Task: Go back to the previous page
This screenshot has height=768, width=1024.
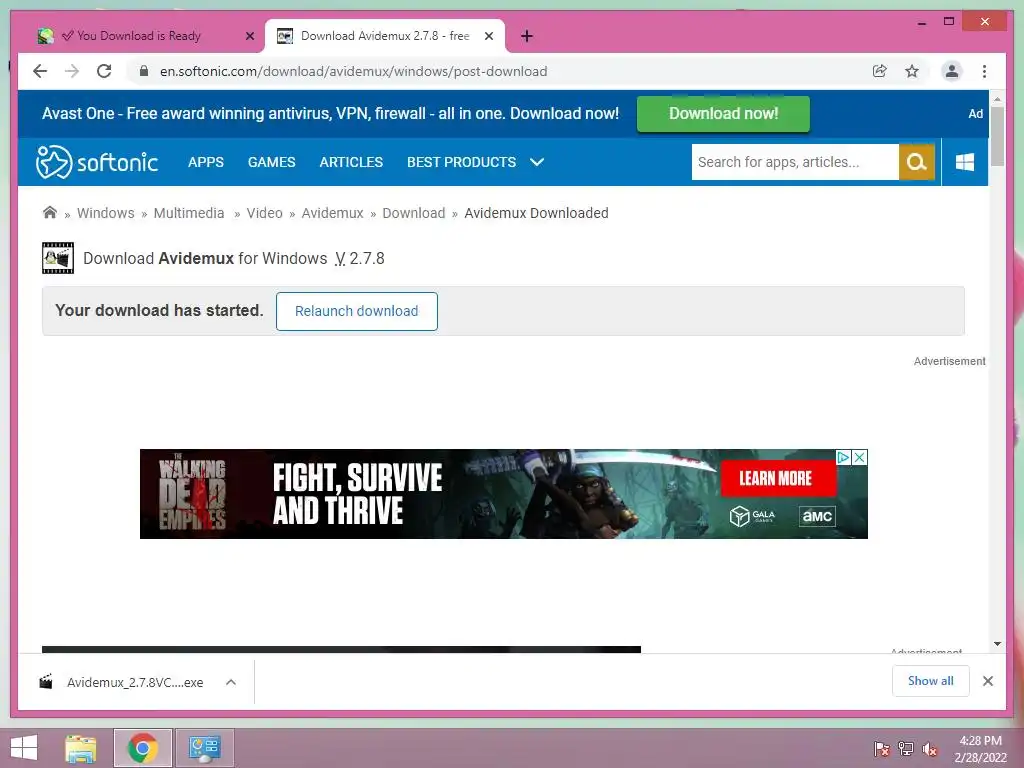Action: pyautogui.click(x=40, y=71)
